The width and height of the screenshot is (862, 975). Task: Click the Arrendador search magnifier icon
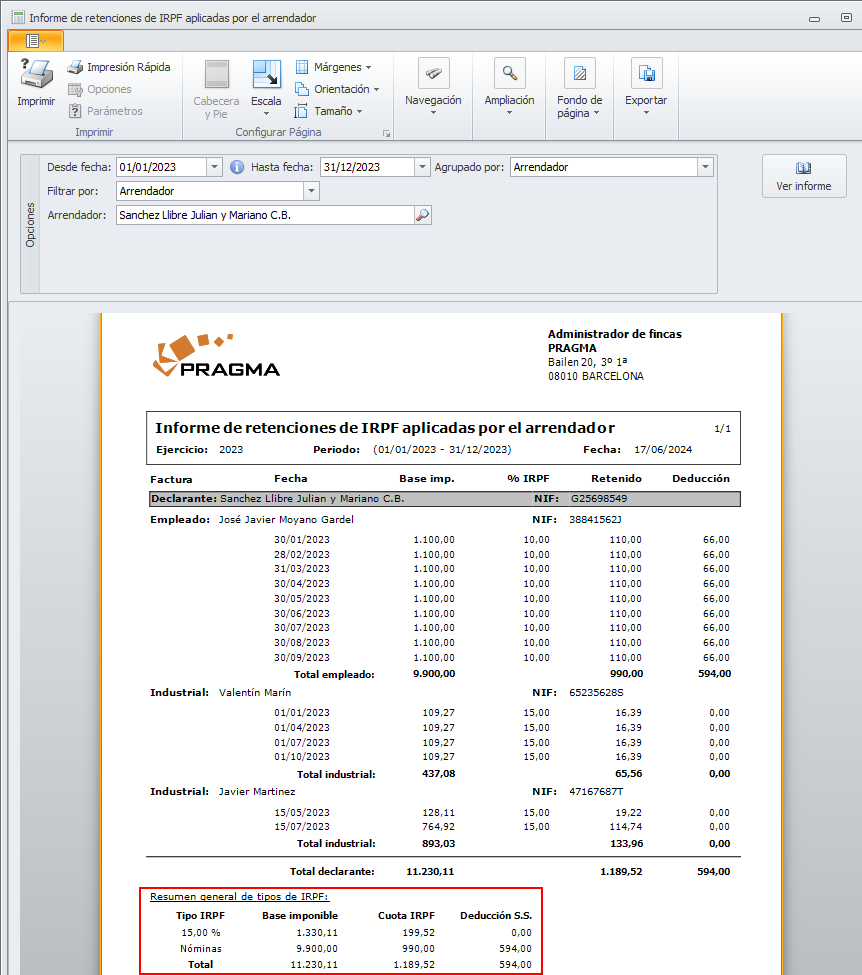[422, 215]
